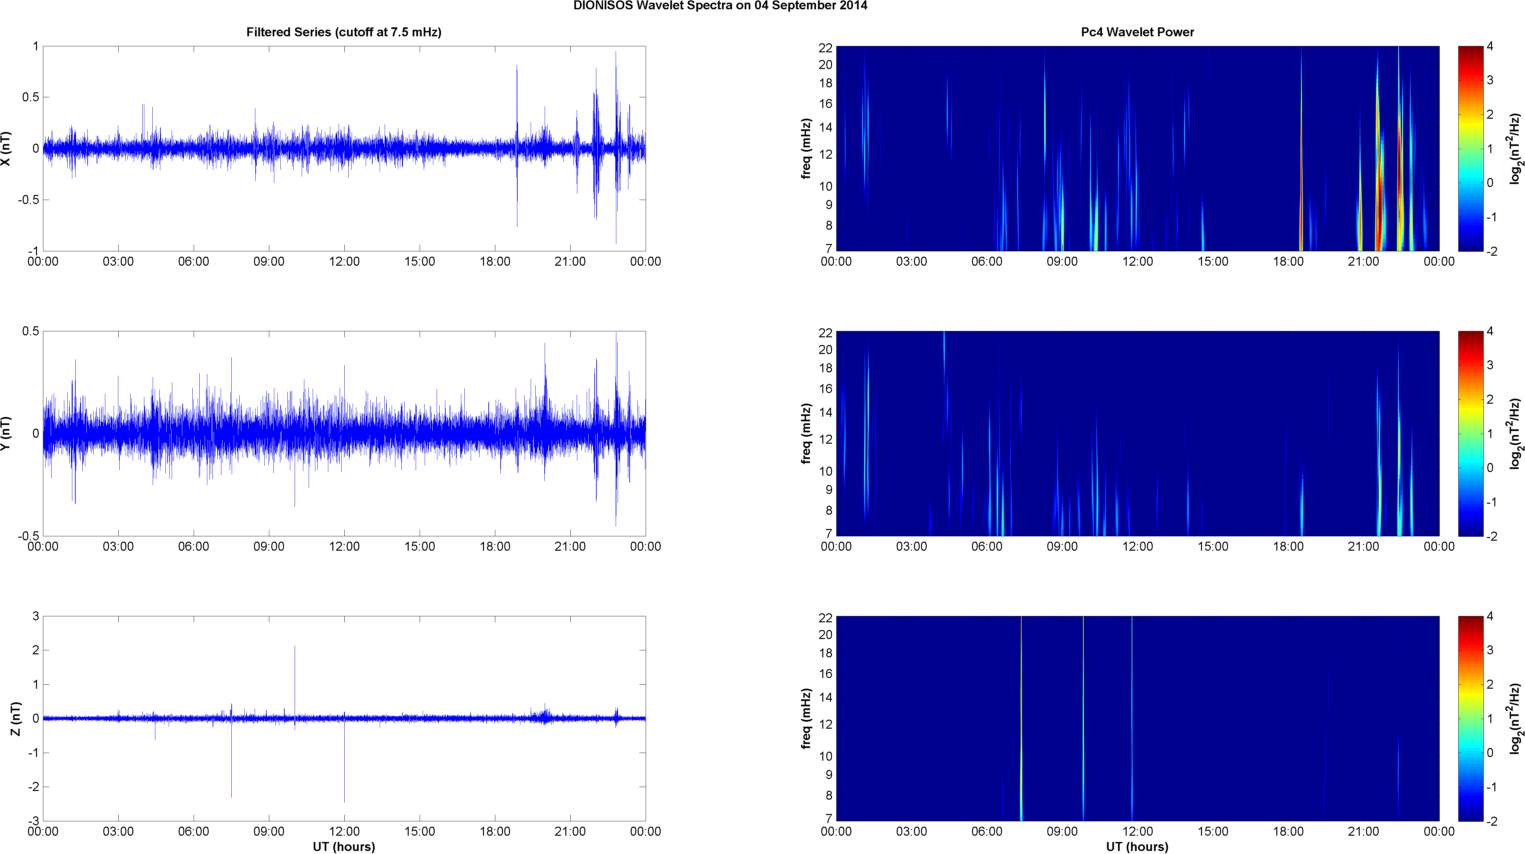Click the DIONISOS Wavelet Spectra main title
The height and width of the screenshot is (854, 1525).
click(x=720, y=6)
